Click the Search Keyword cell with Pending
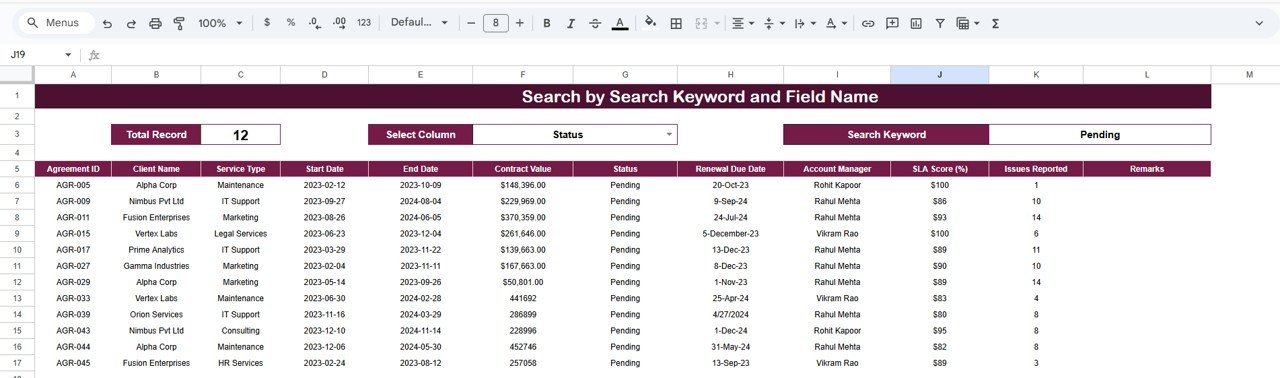Image resolution: width=1280 pixels, height=378 pixels. 1100,134
